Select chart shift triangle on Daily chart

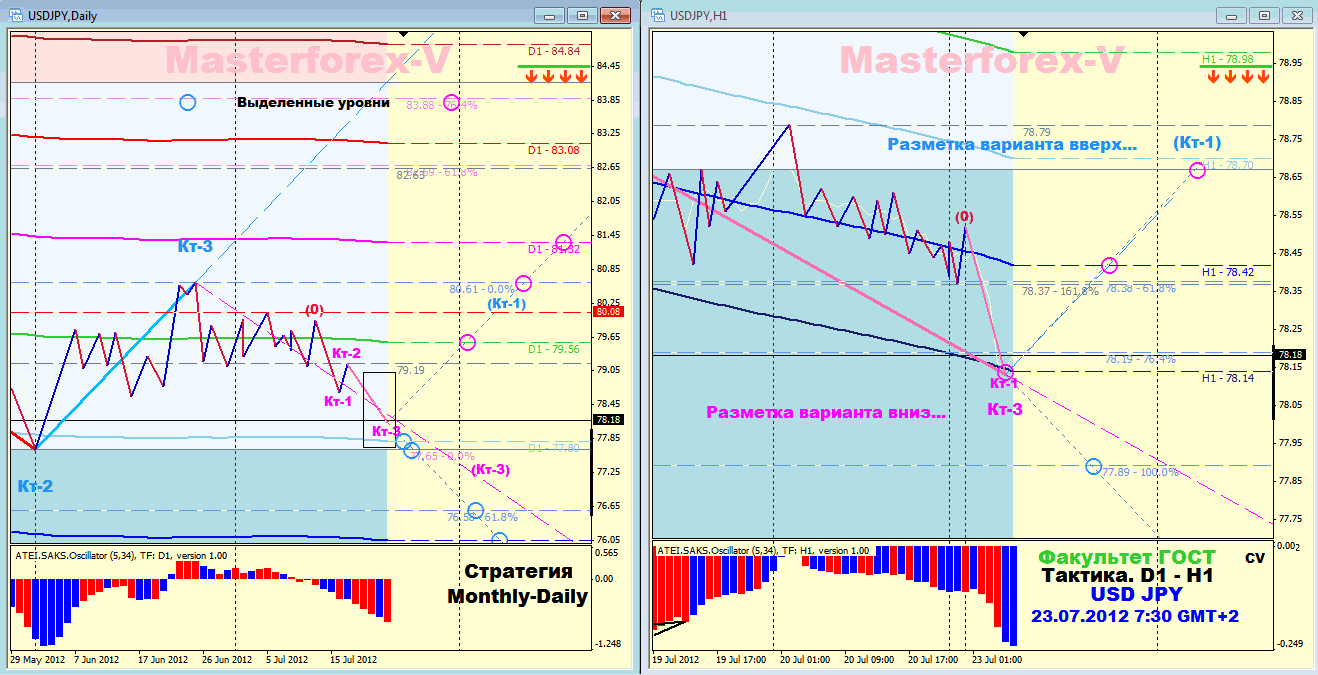coord(402,34)
